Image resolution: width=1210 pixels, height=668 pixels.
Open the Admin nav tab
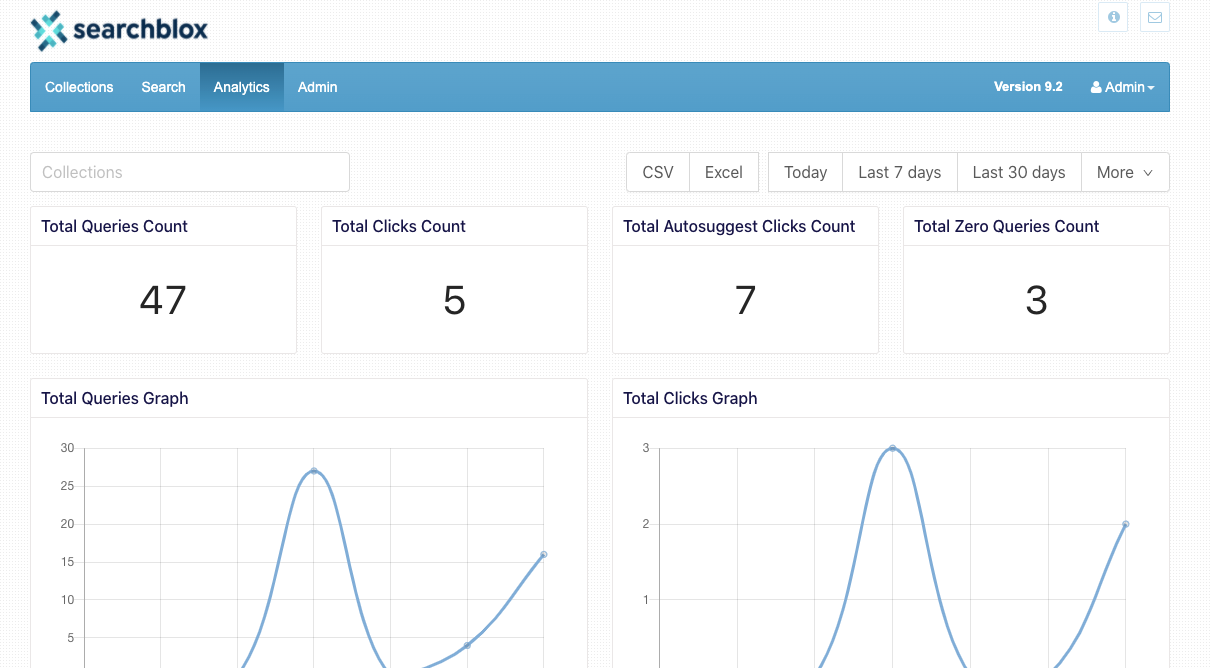pyautogui.click(x=317, y=87)
